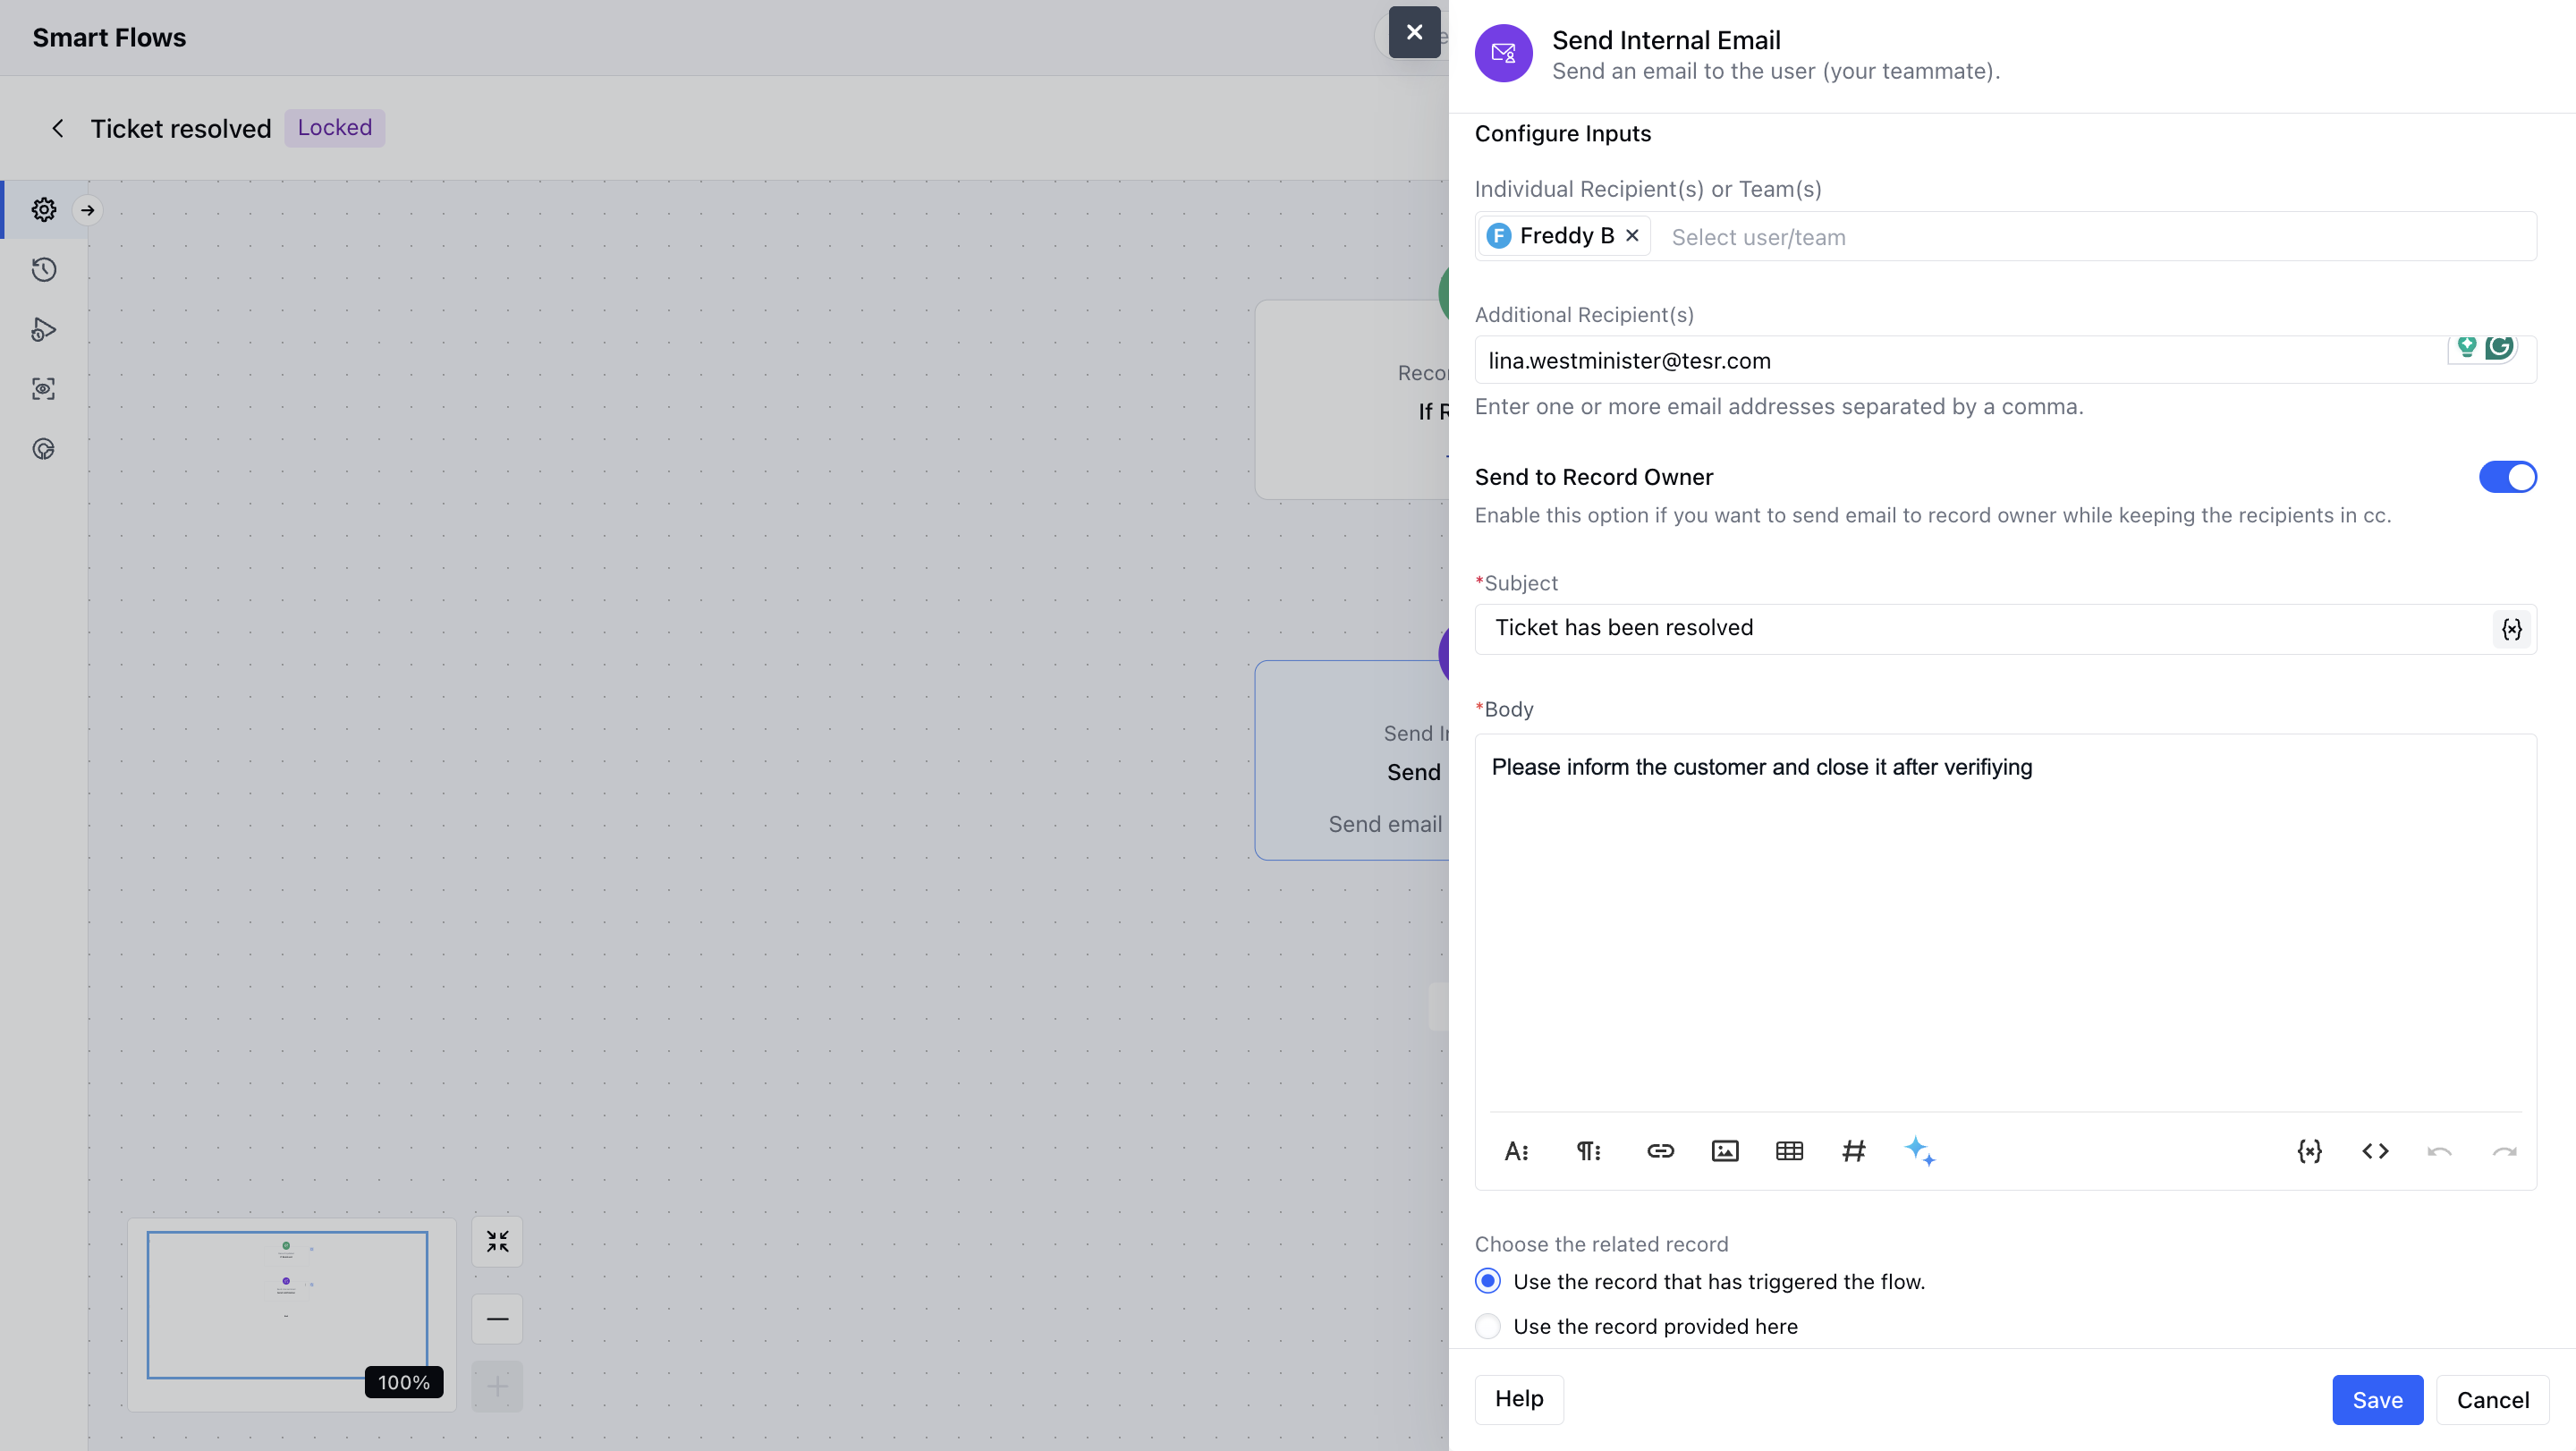Zoom out the canvas with minus button
This screenshot has height=1451, width=2576.
[x=497, y=1319]
